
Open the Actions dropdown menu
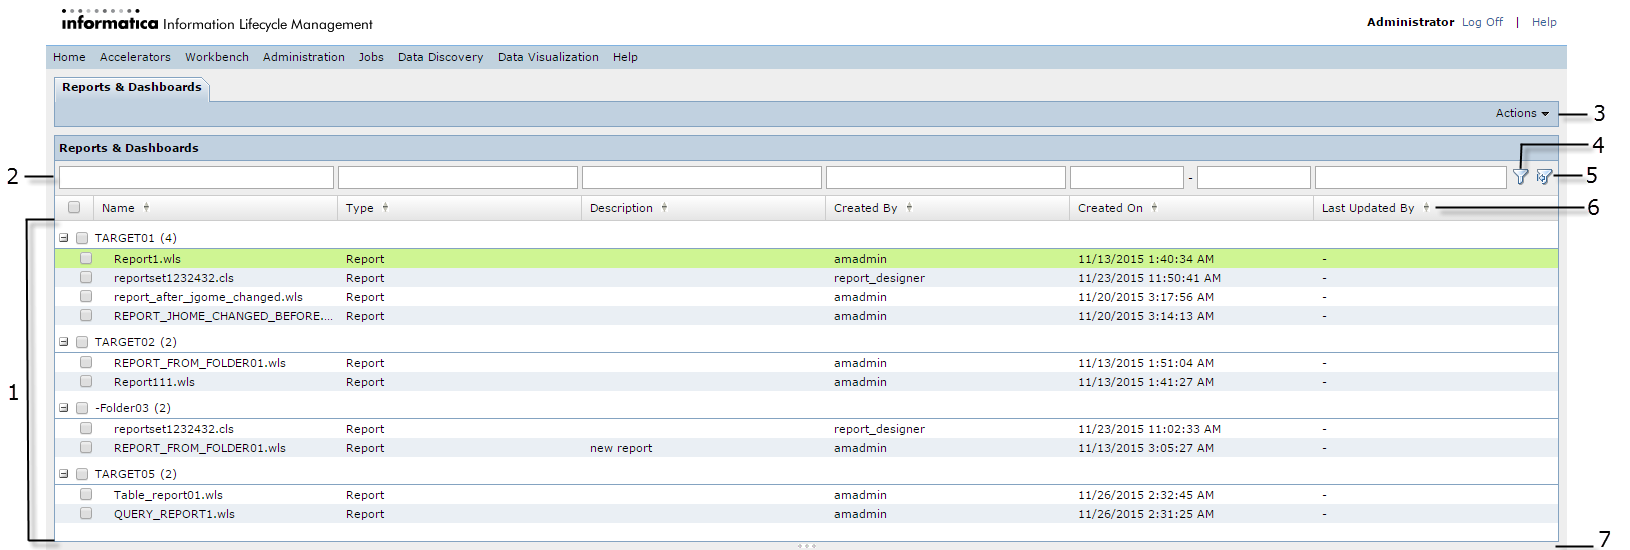tap(1521, 114)
